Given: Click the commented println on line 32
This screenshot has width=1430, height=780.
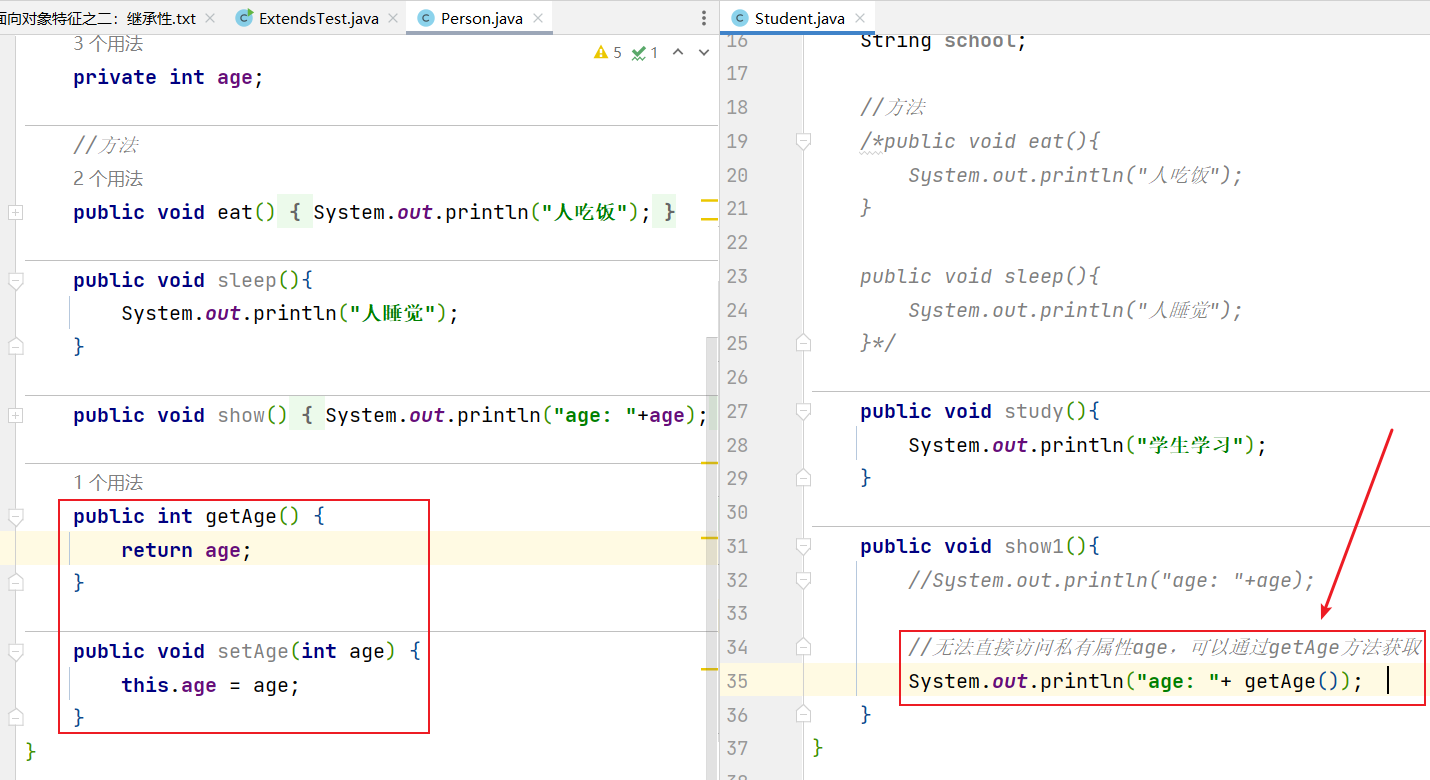Looking at the screenshot, I should (1111, 580).
